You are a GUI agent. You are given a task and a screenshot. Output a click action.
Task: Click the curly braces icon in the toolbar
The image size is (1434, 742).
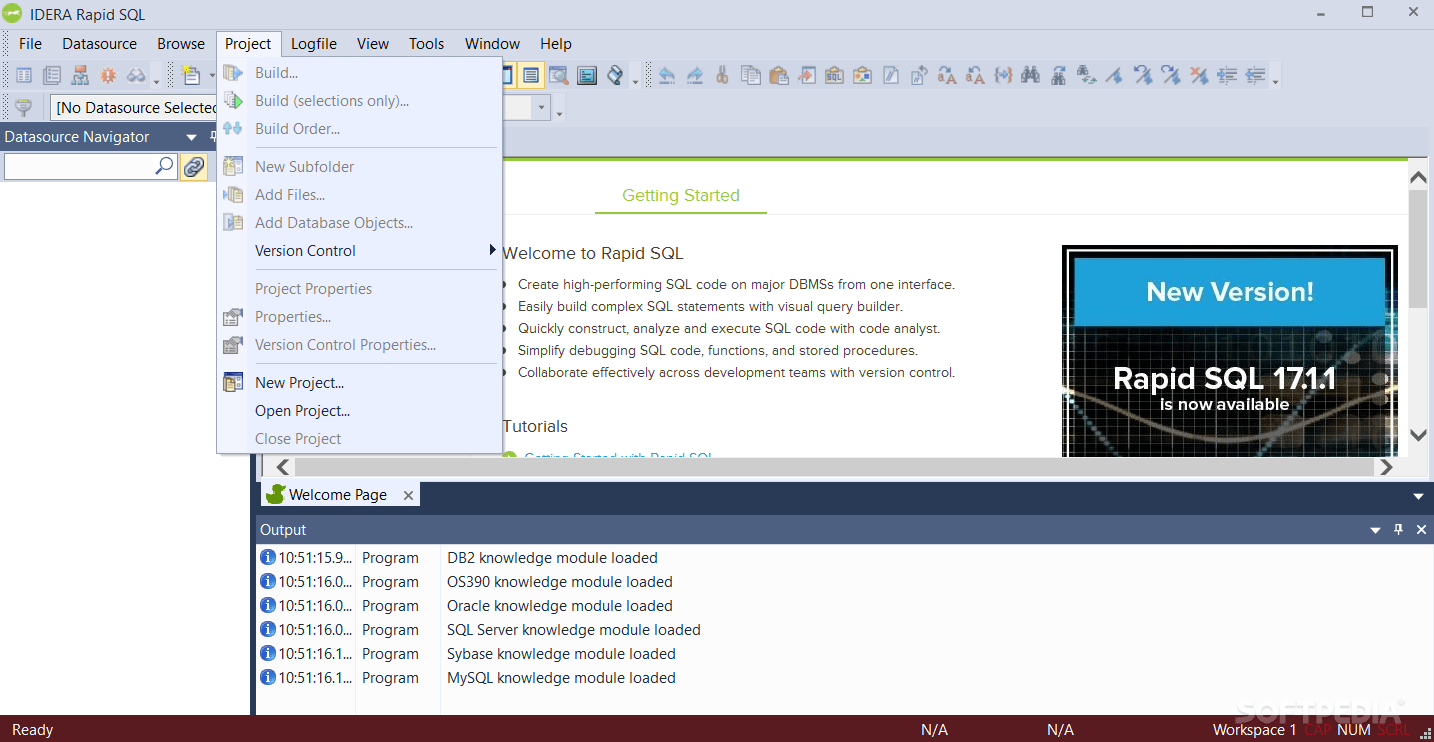(1003, 75)
